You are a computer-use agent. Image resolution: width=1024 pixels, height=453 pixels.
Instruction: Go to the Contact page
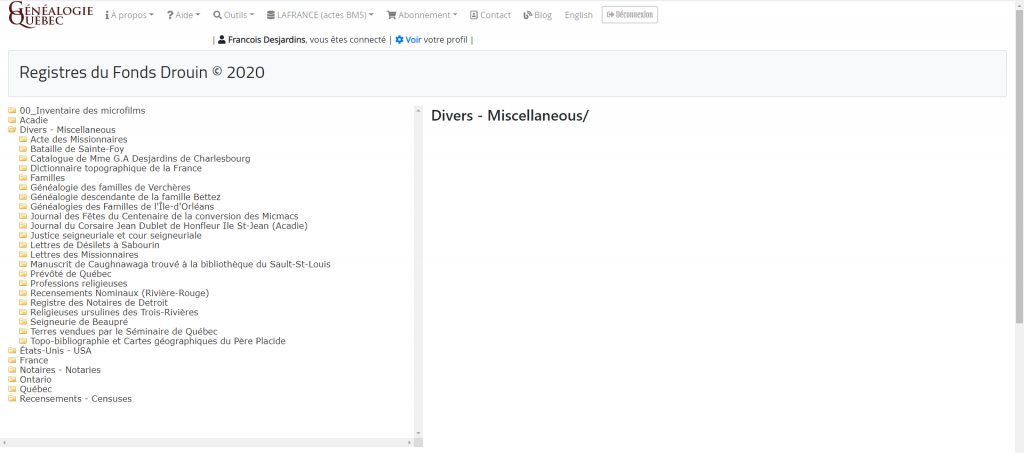point(490,15)
